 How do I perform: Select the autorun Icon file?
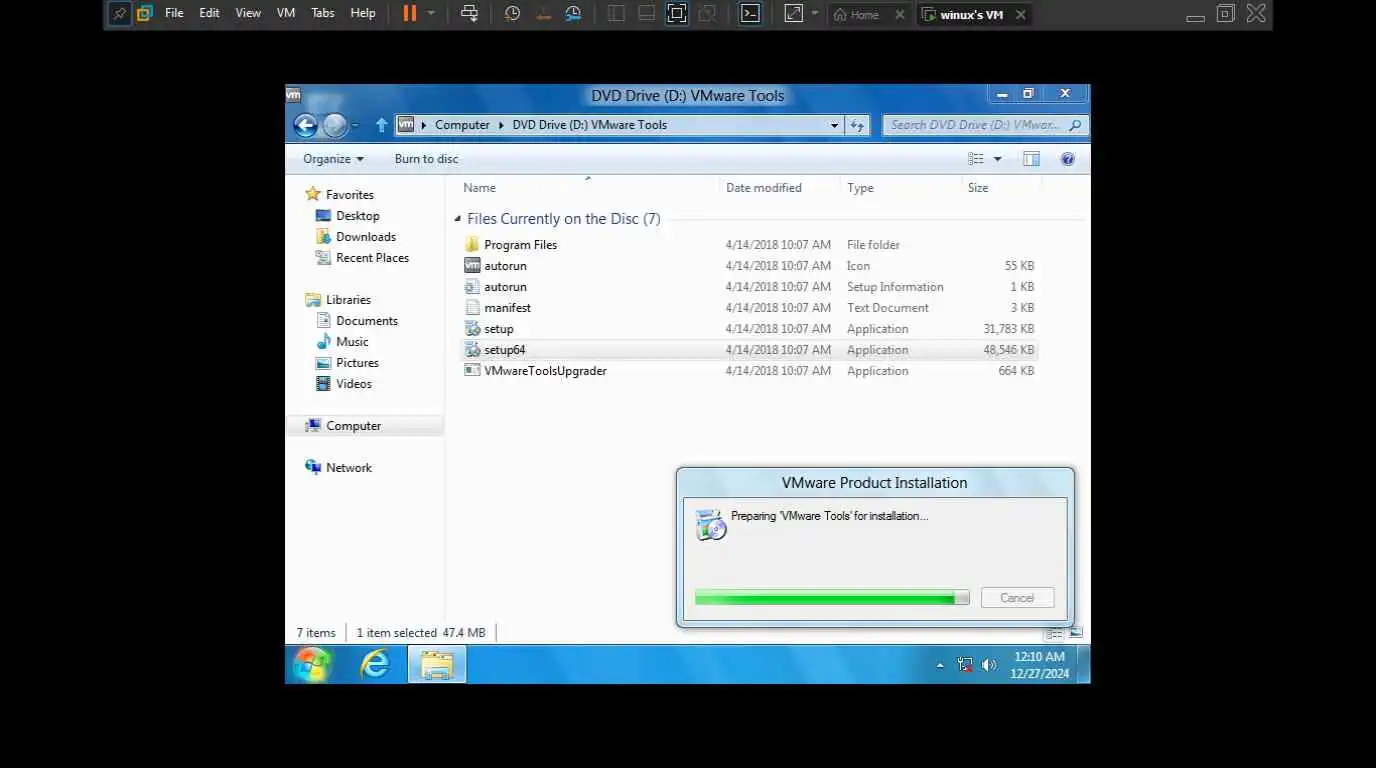(x=748, y=266)
